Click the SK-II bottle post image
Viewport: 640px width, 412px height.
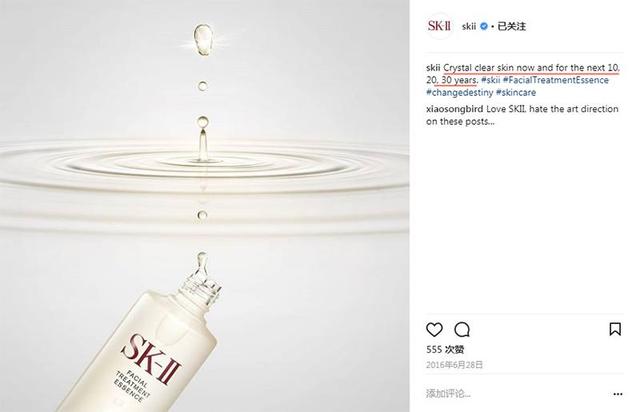(204, 206)
